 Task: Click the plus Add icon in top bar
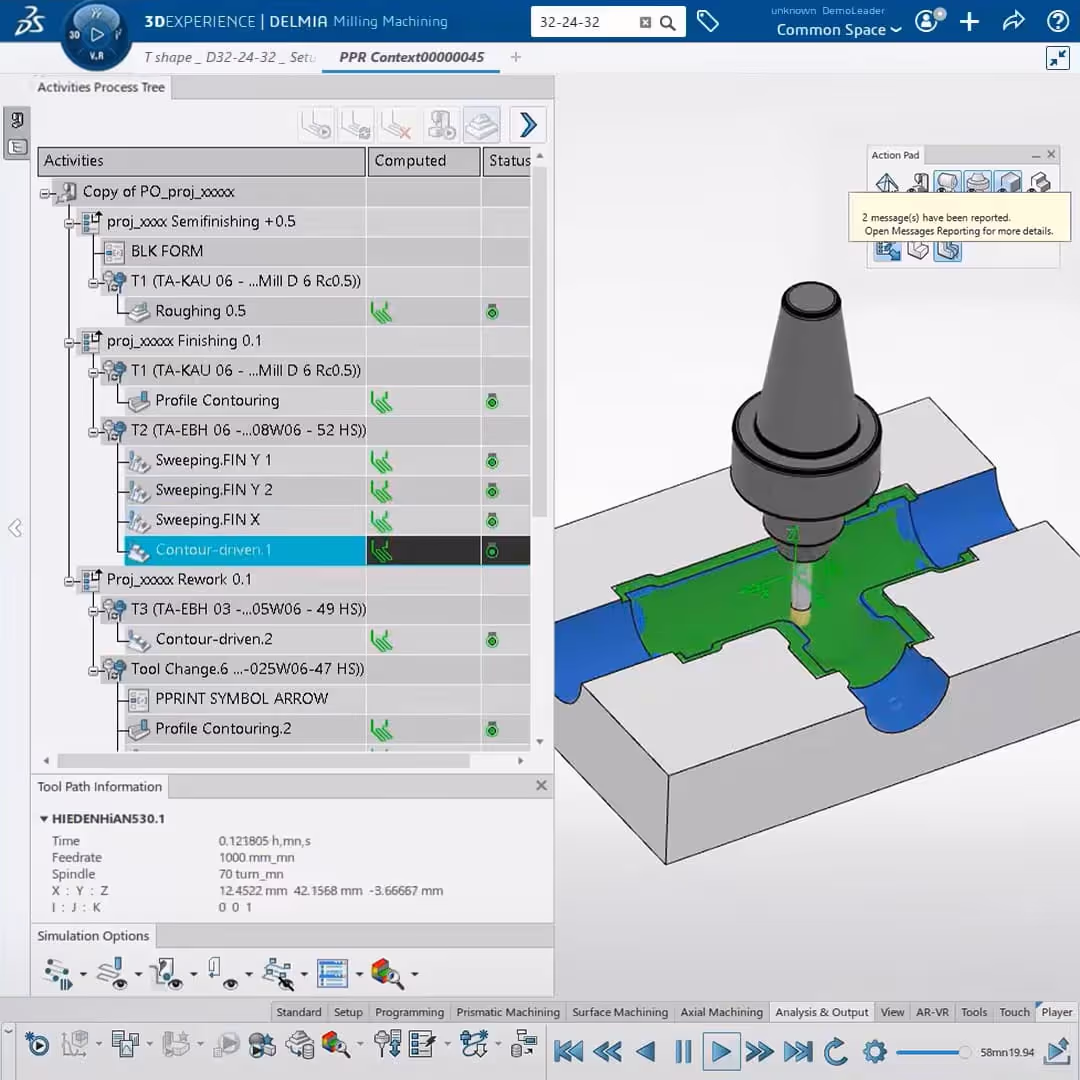(969, 21)
